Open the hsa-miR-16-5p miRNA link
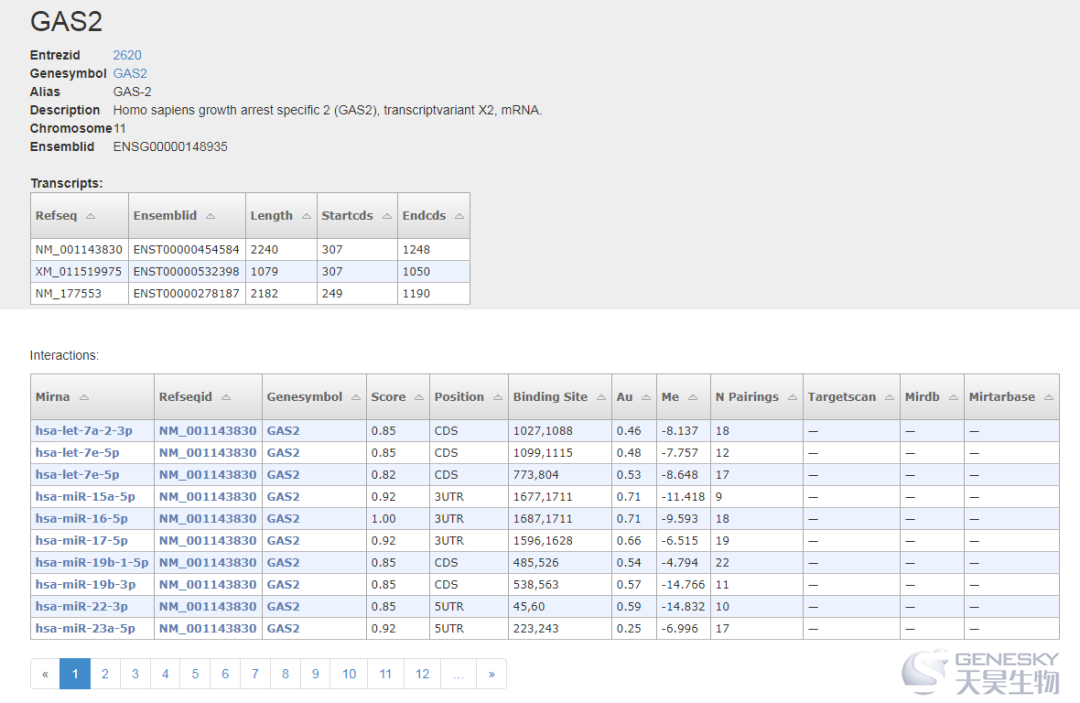This screenshot has height=703, width=1080. click(x=81, y=519)
